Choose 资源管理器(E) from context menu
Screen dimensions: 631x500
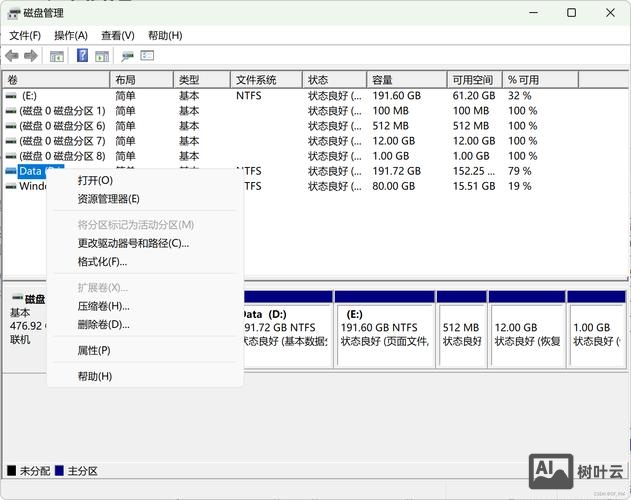click(145, 199)
